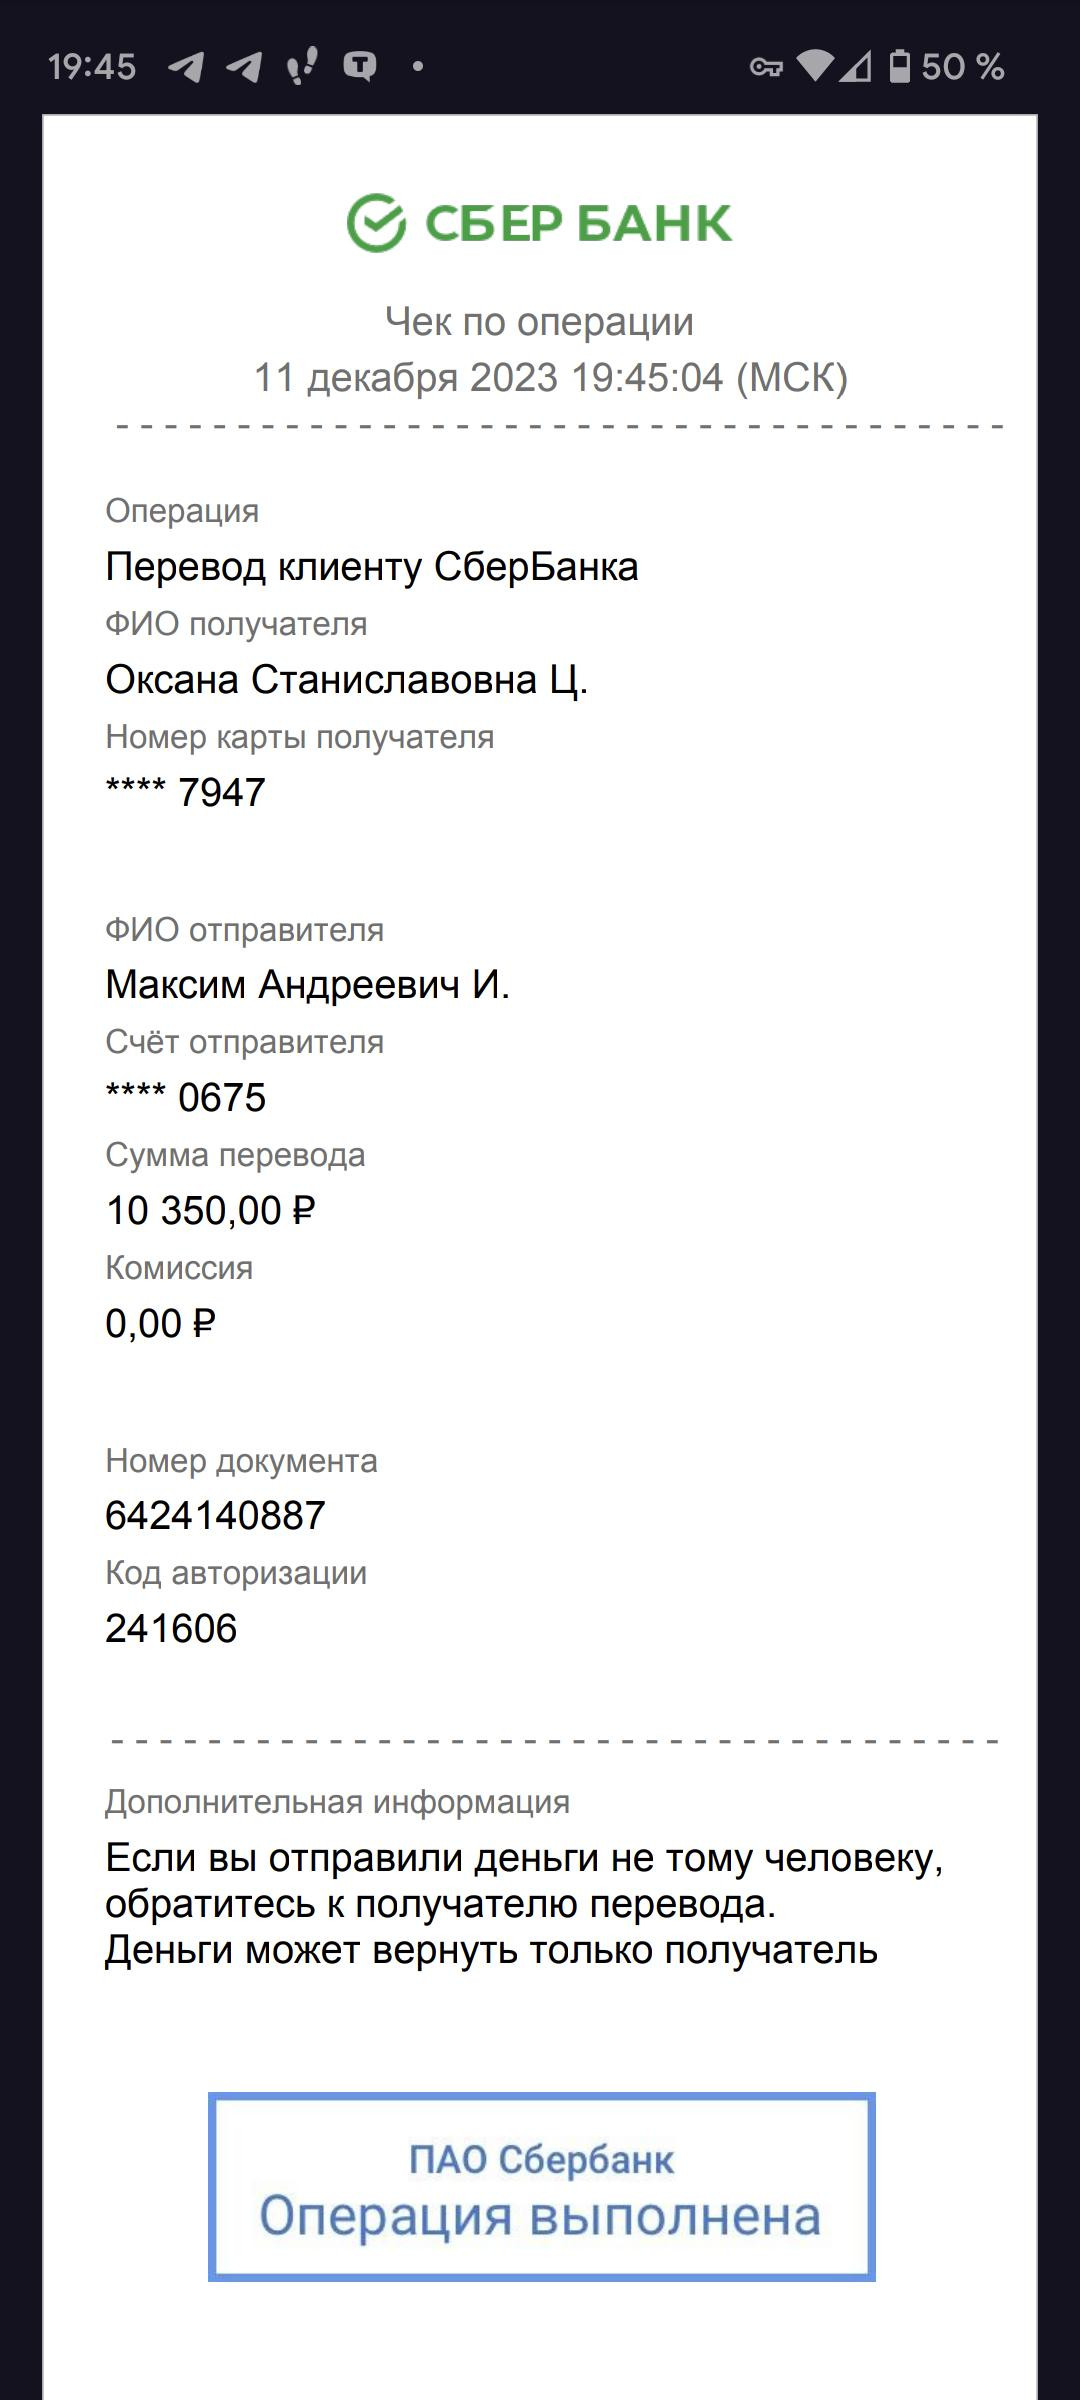Tap the authorization code 241606
The width and height of the screenshot is (1080, 2400).
click(x=171, y=1629)
